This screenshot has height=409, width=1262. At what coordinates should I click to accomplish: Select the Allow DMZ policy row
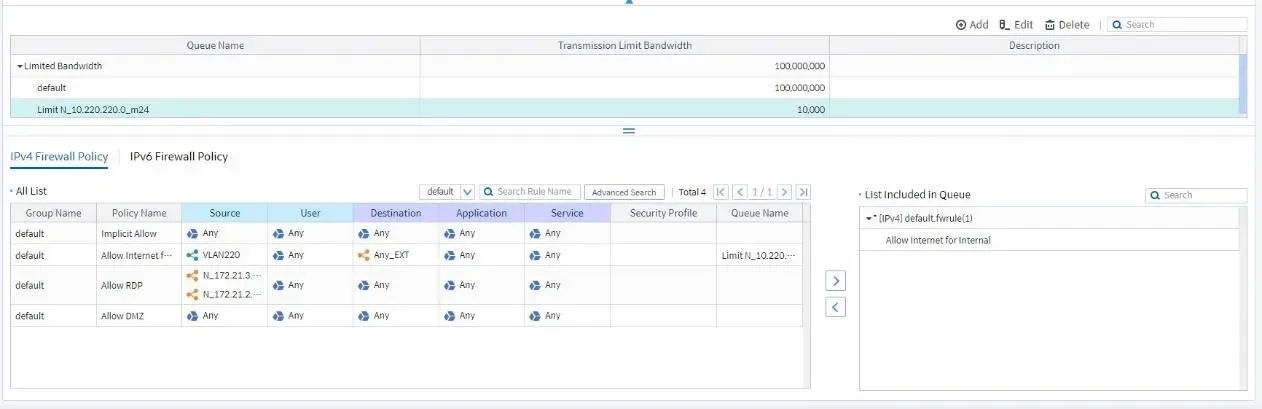point(406,316)
